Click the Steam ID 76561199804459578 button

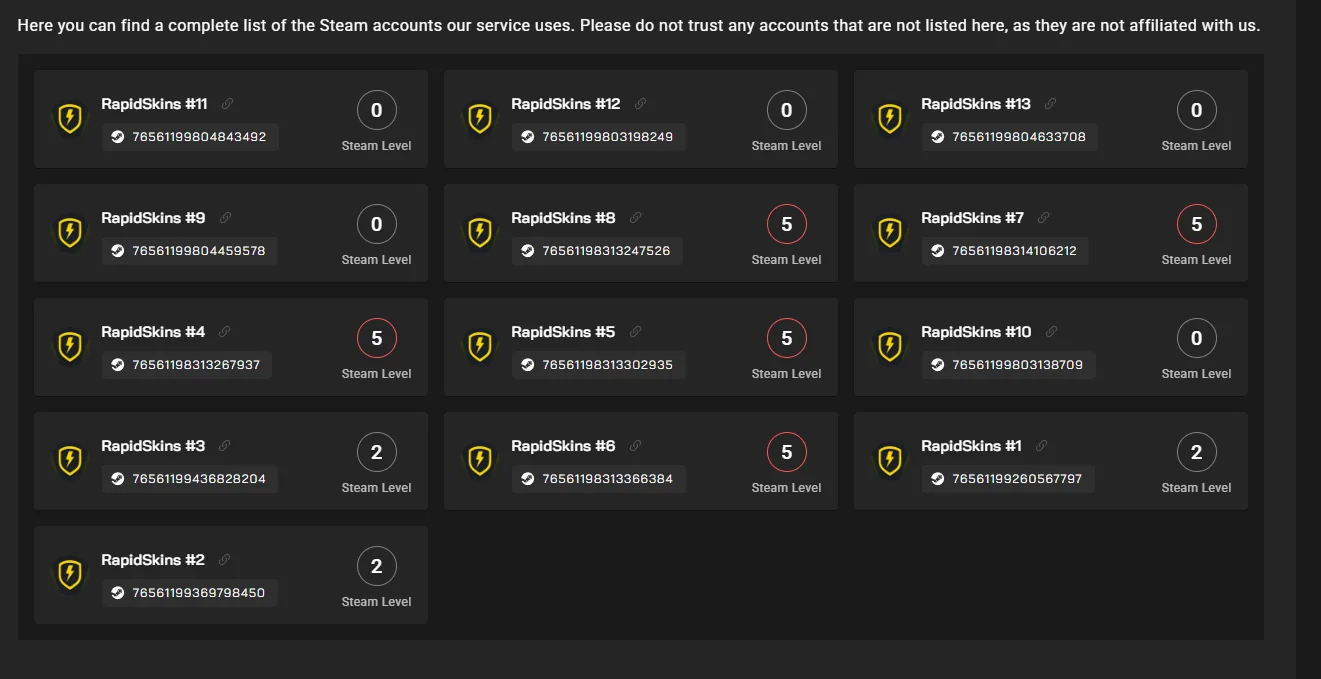(x=190, y=251)
